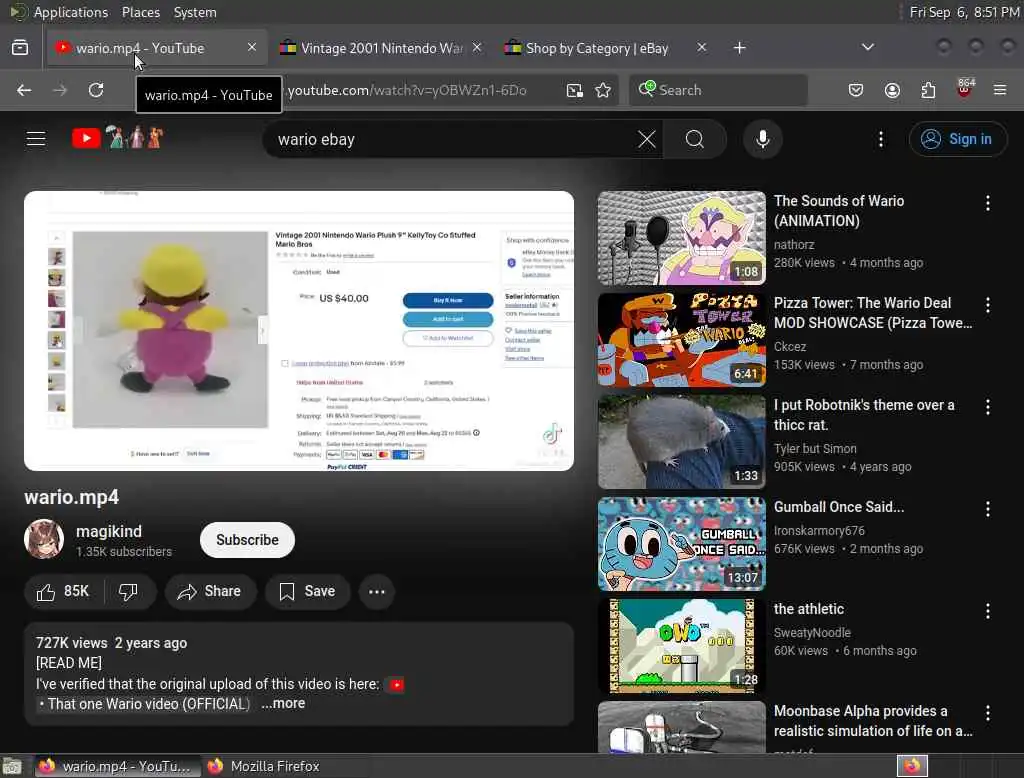Open 'Gumball Once Said...' title link
Viewport: 1024px width, 778px height.
[839, 507]
